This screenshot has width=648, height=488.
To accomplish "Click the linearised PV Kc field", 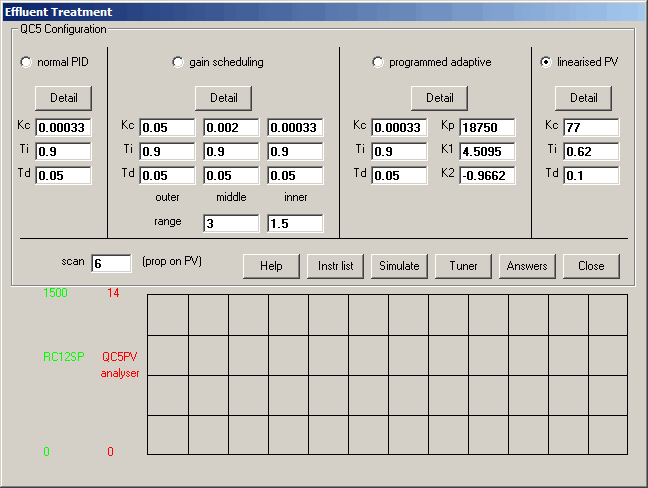I will 590,128.
